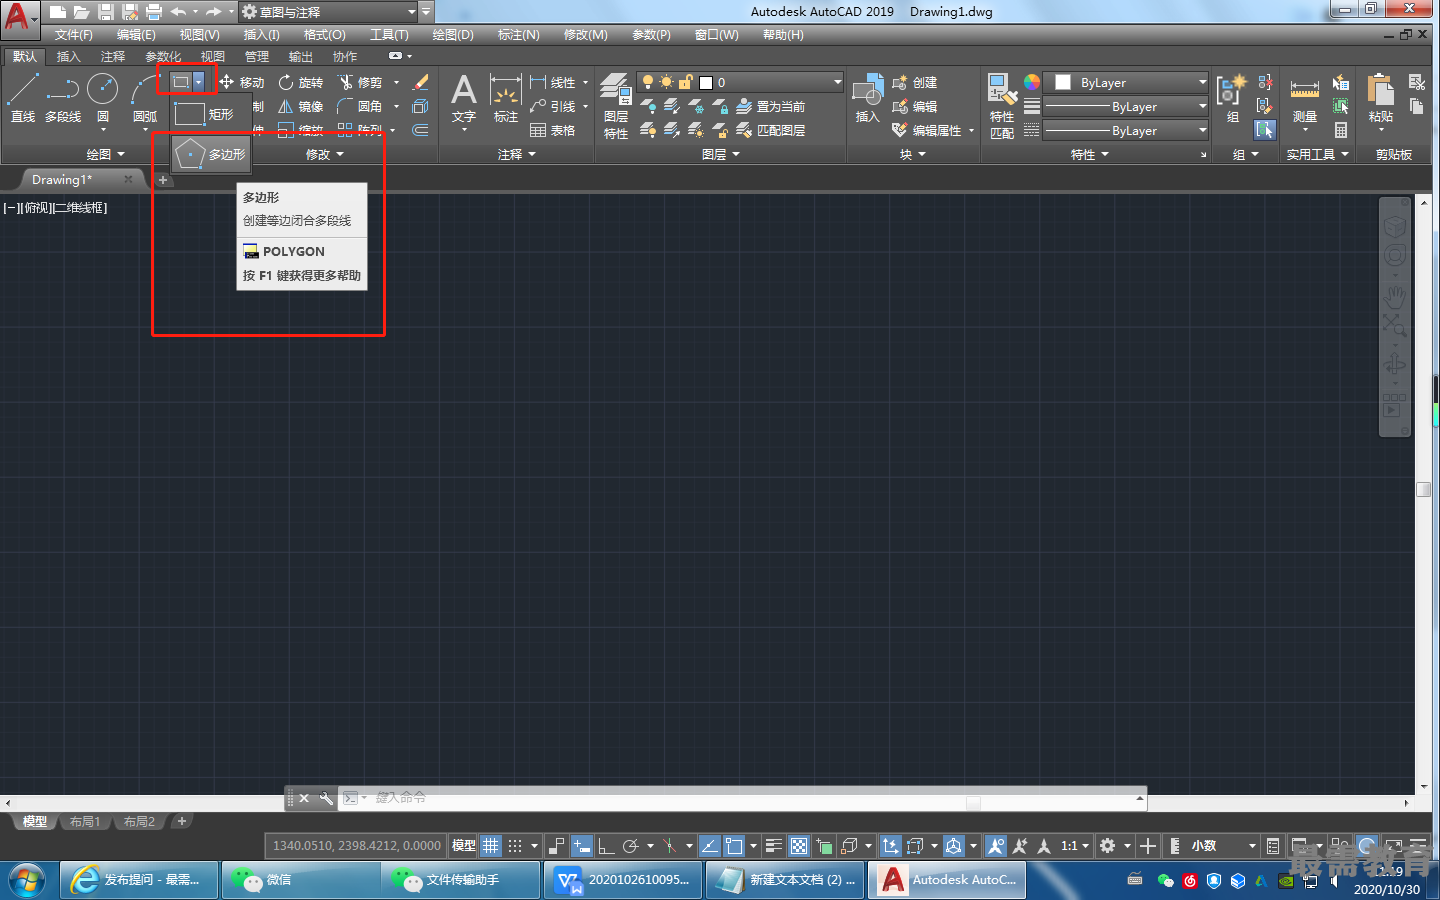
Task: Click the Erase tool icon
Action: click(421, 82)
